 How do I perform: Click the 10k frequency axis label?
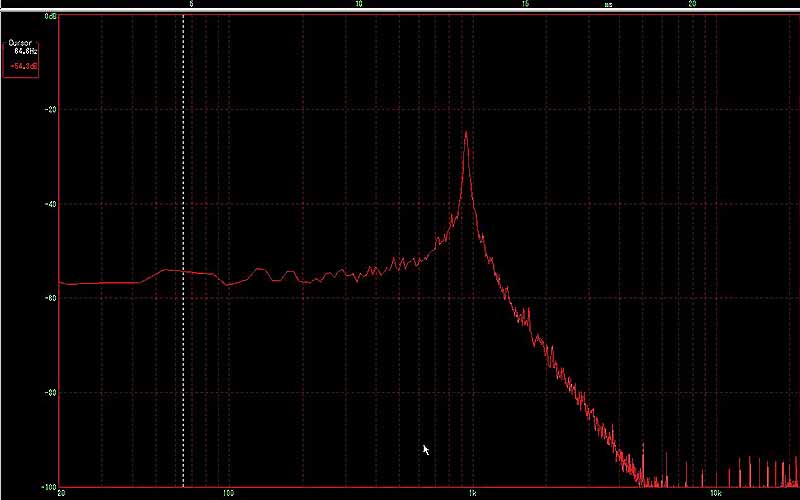(x=714, y=494)
